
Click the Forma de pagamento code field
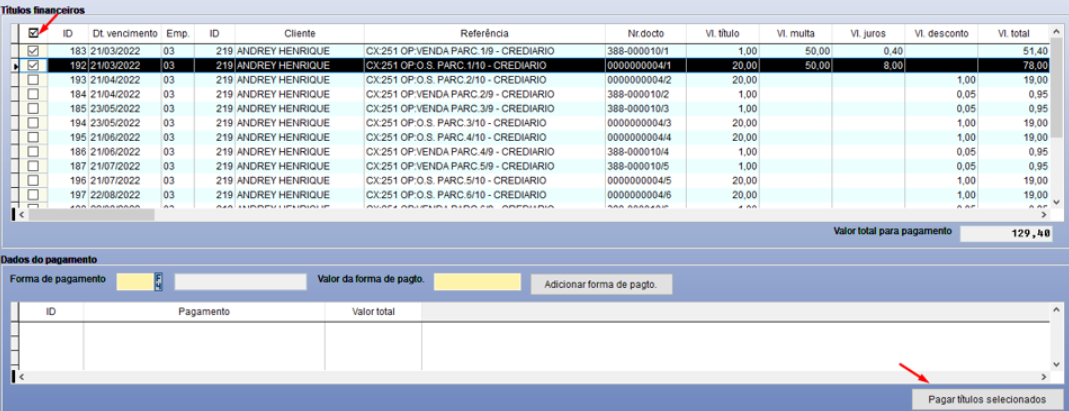pos(135,282)
